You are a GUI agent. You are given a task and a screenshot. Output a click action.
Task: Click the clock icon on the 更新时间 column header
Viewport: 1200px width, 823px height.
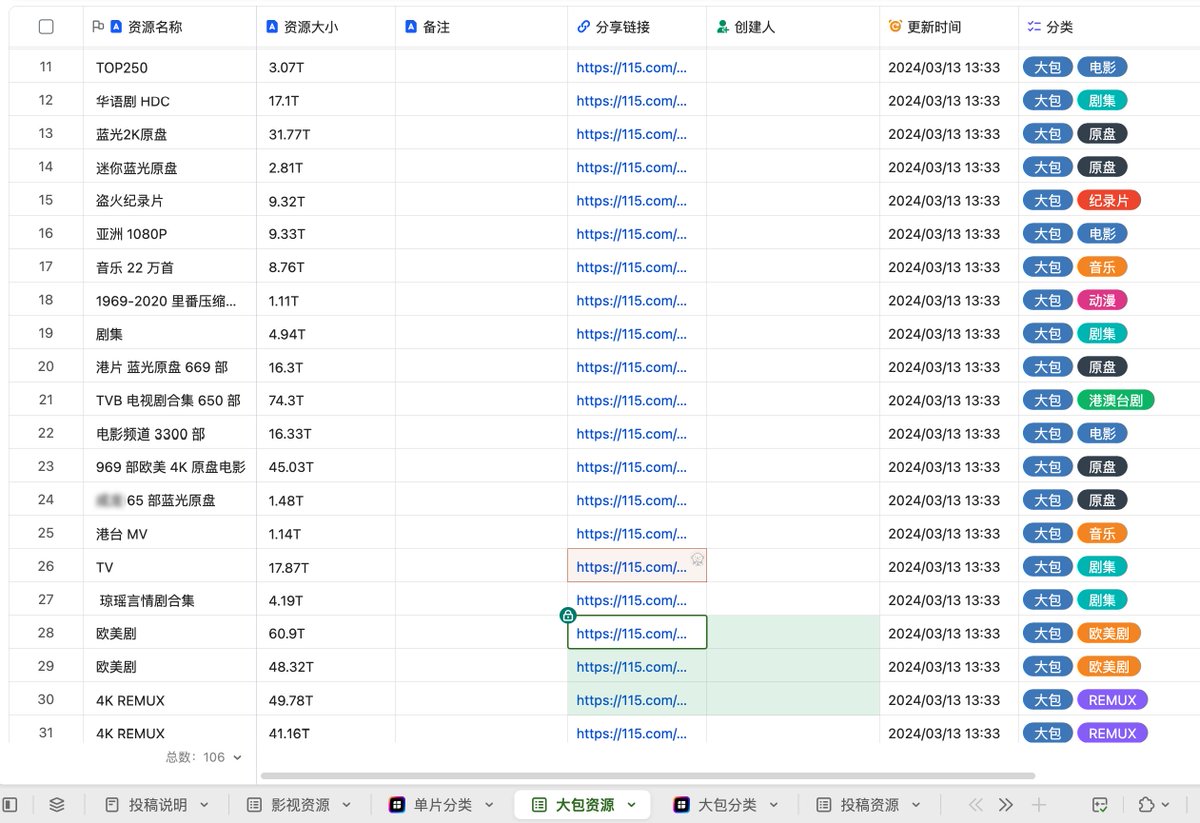[893, 27]
